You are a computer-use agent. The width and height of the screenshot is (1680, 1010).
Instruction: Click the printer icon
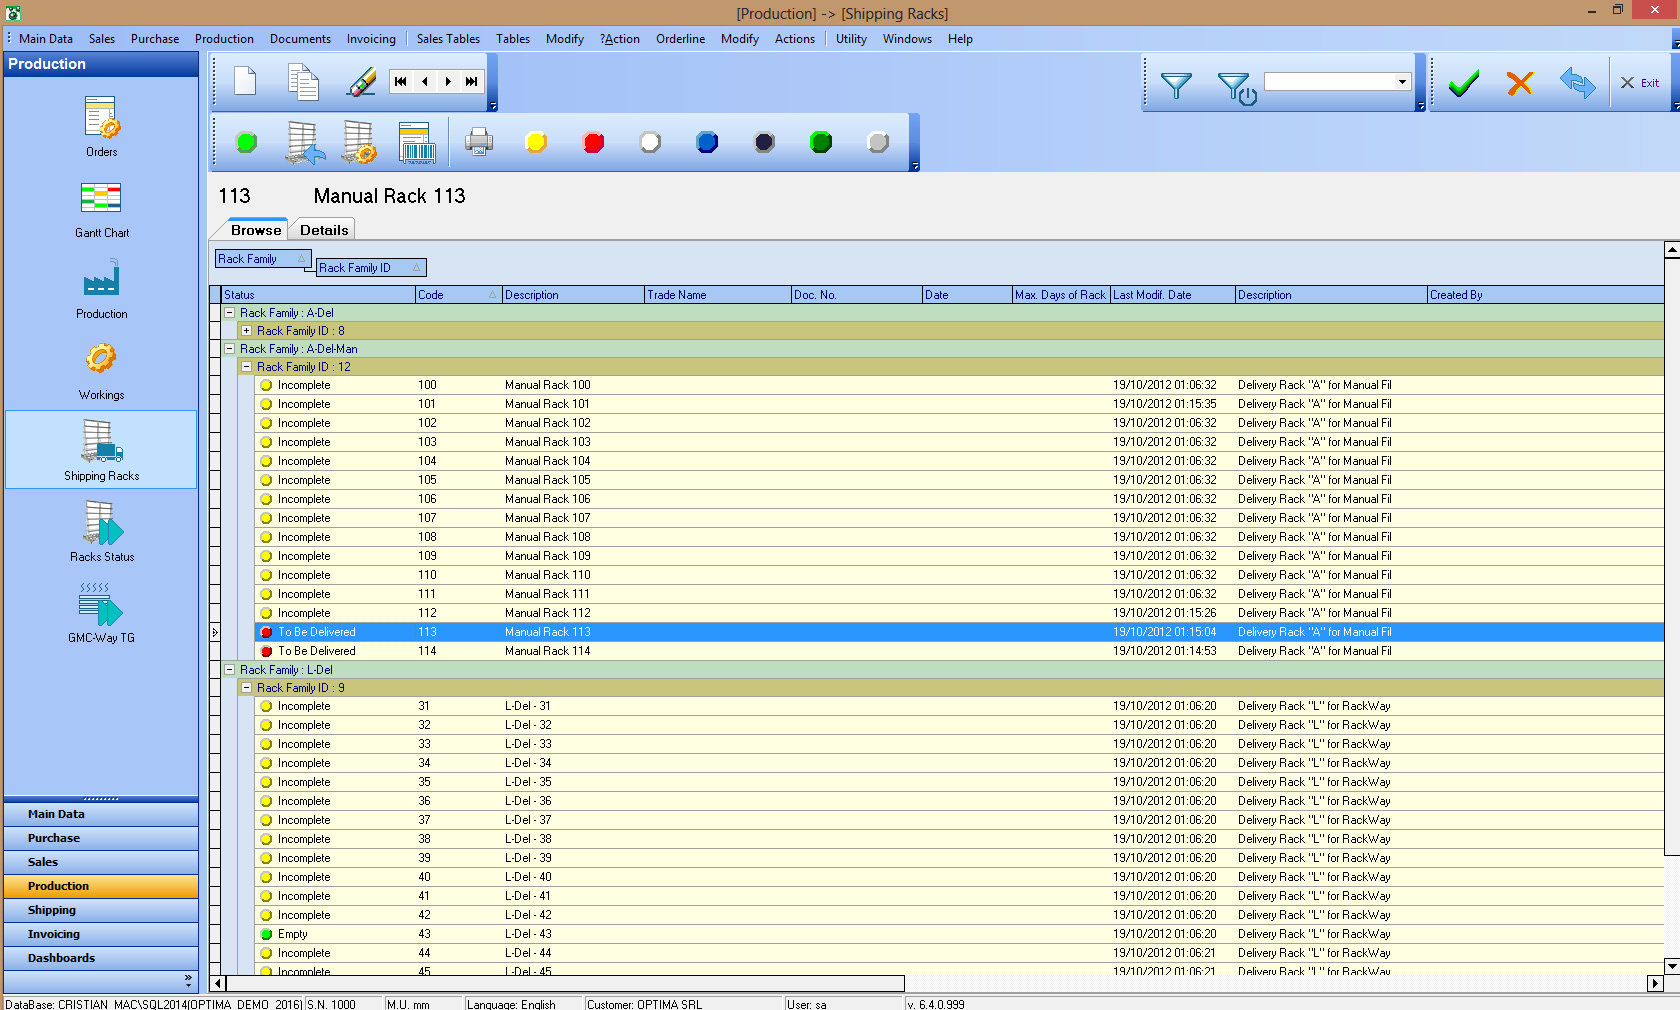pos(479,142)
